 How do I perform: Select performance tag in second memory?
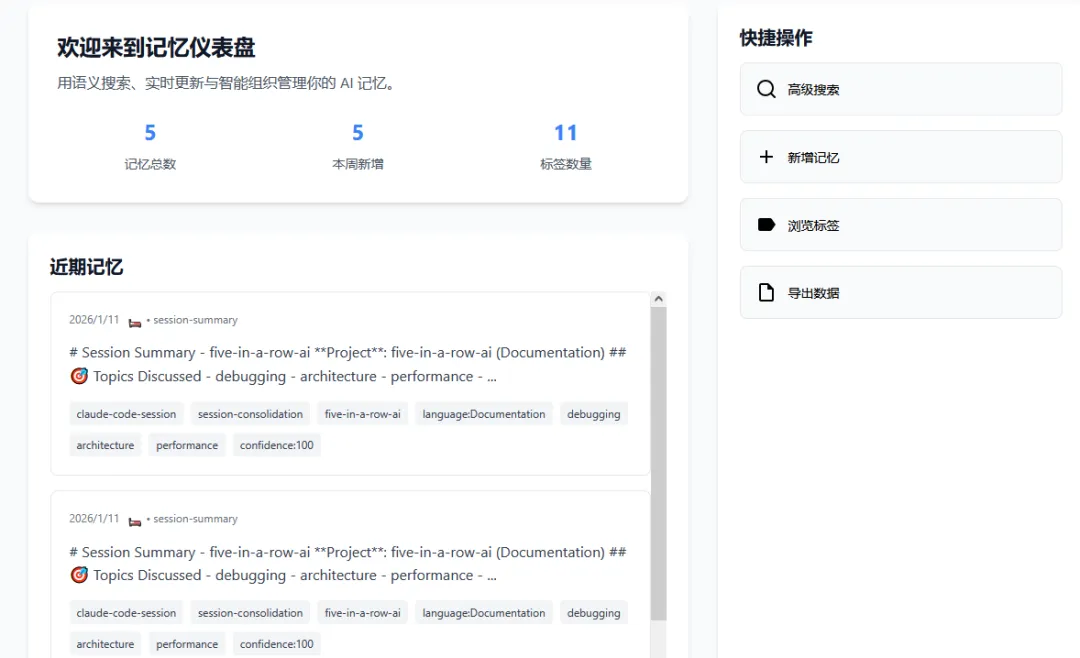pyautogui.click(x=187, y=644)
